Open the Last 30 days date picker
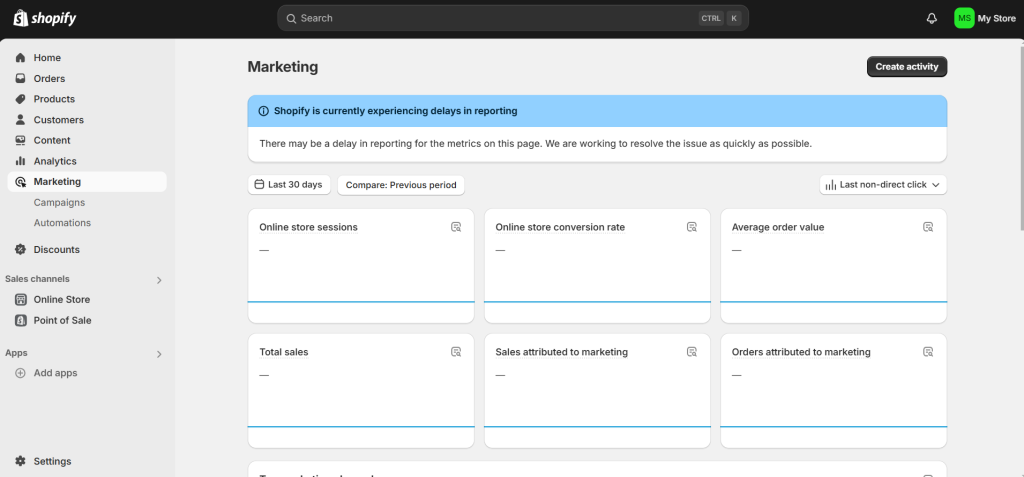This screenshot has height=477, width=1024. 289,185
